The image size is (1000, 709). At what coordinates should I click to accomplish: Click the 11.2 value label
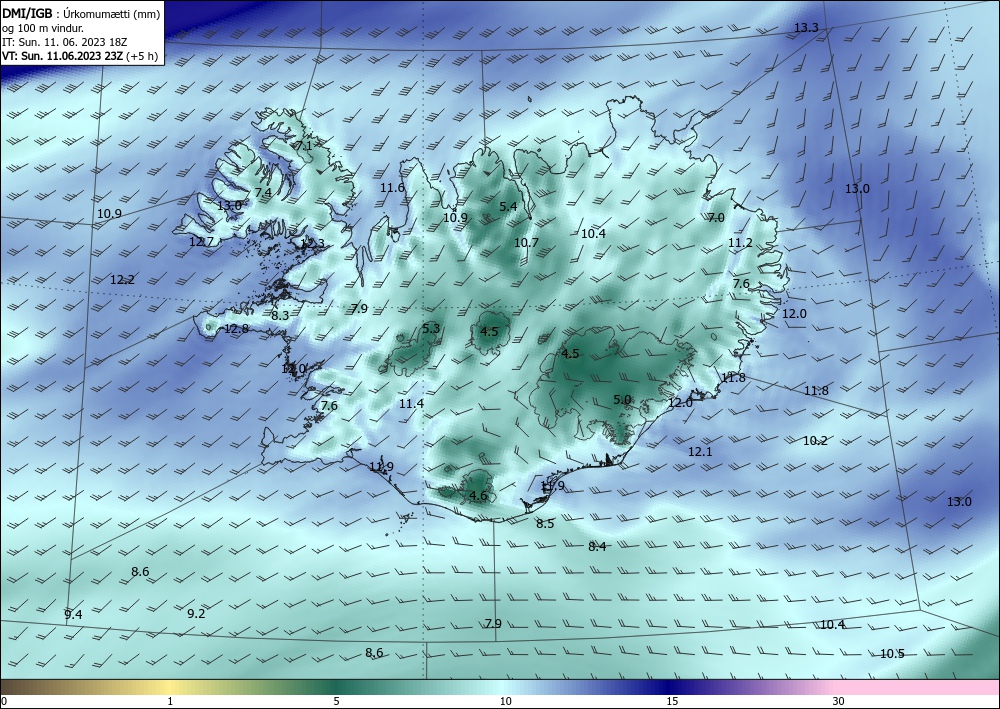pyautogui.click(x=740, y=242)
